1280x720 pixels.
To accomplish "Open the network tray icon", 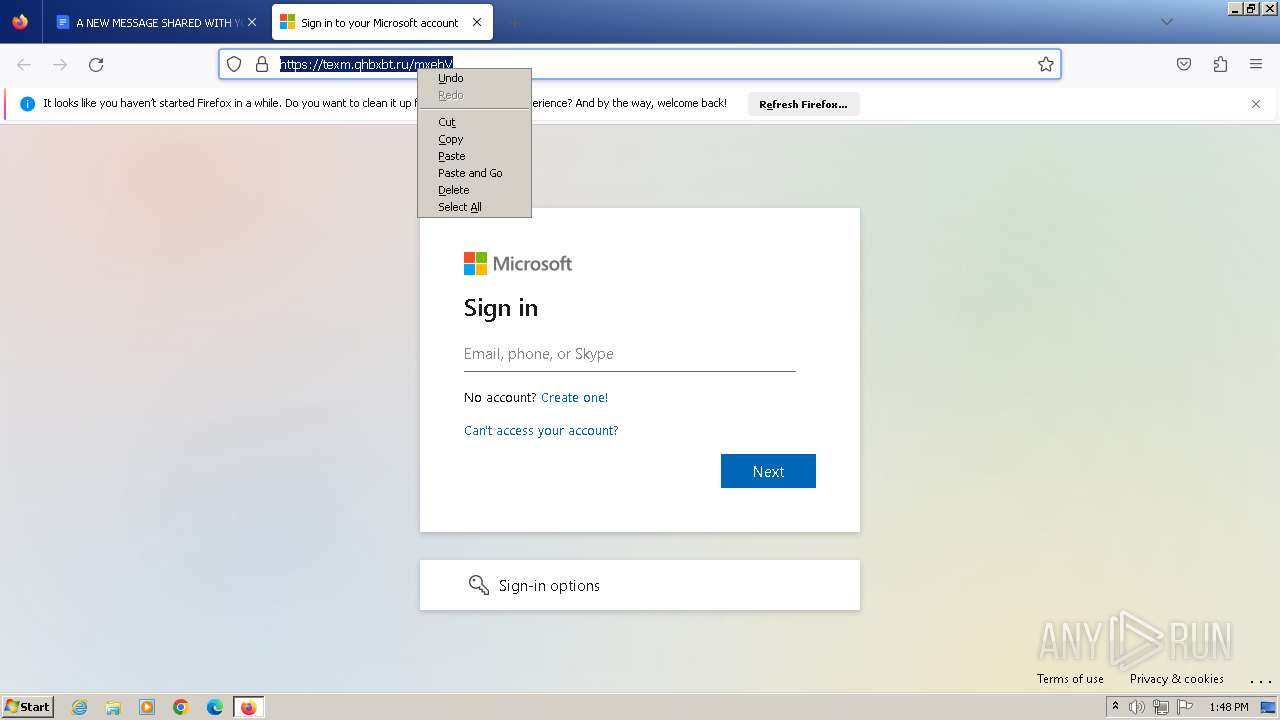I will (1161, 707).
